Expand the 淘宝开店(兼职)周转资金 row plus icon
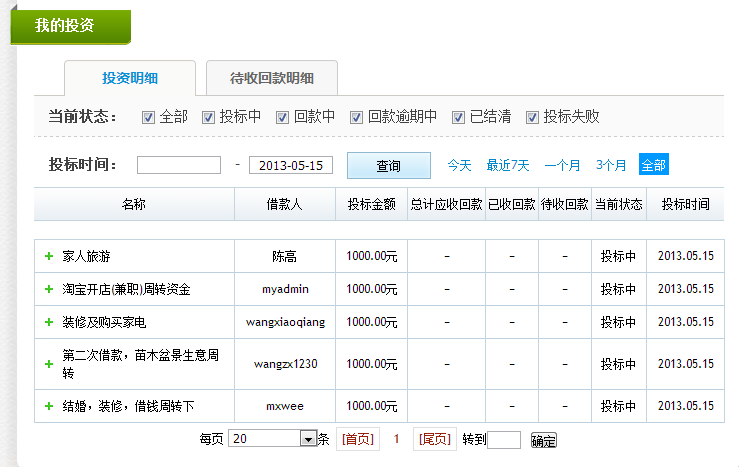Viewport: 739px width, 467px height. (x=49, y=289)
